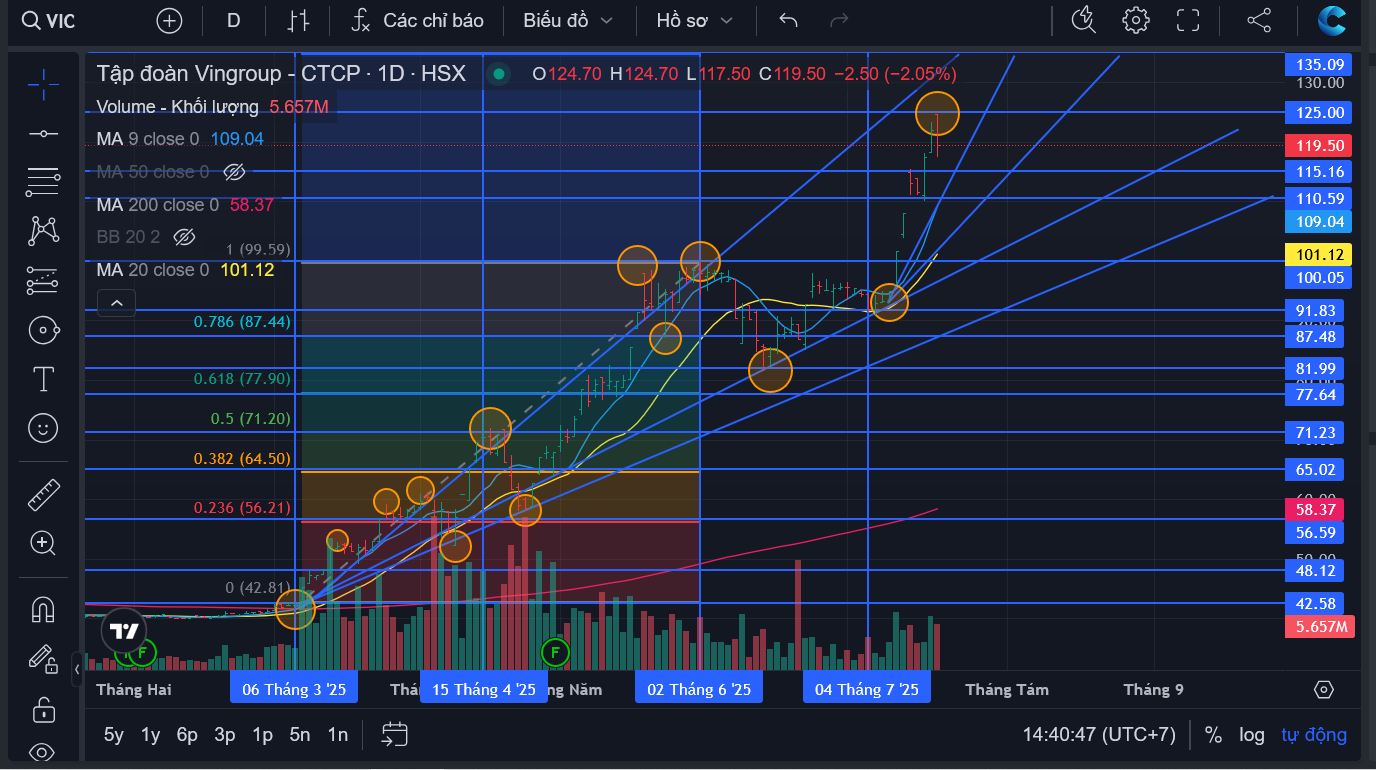This screenshot has height=770, width=1376.
Task: Toggle log scale button
Action: pyautogui.click(x=1252, y=735)
